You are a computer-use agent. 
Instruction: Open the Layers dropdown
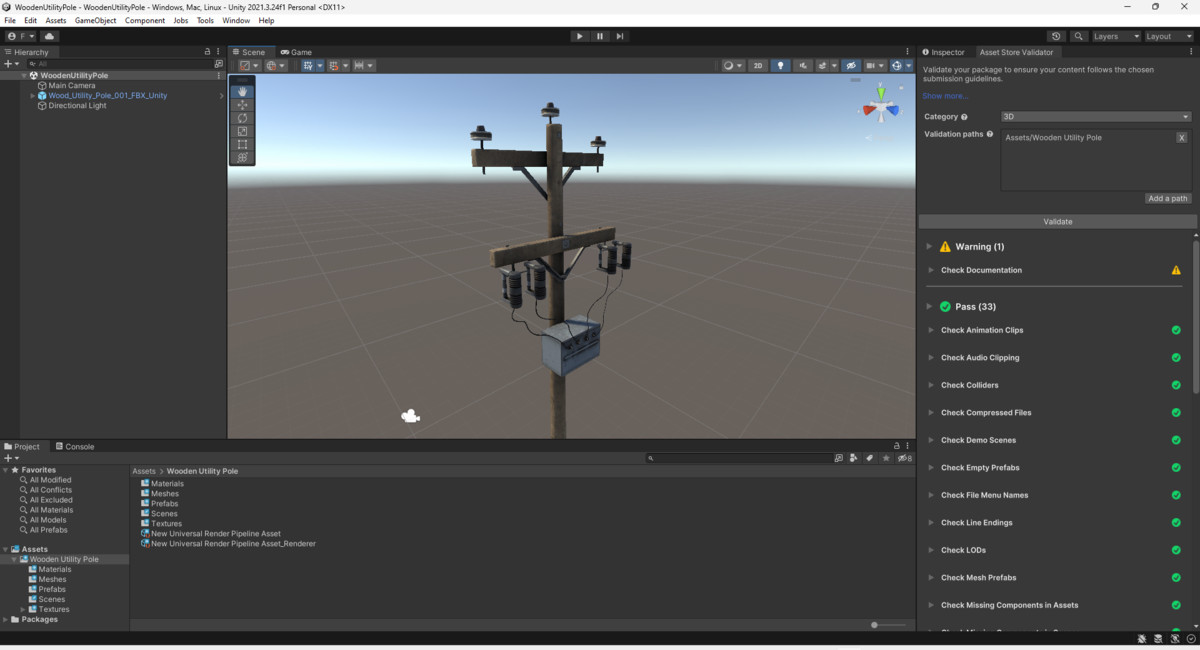[x=1116, y=36]
